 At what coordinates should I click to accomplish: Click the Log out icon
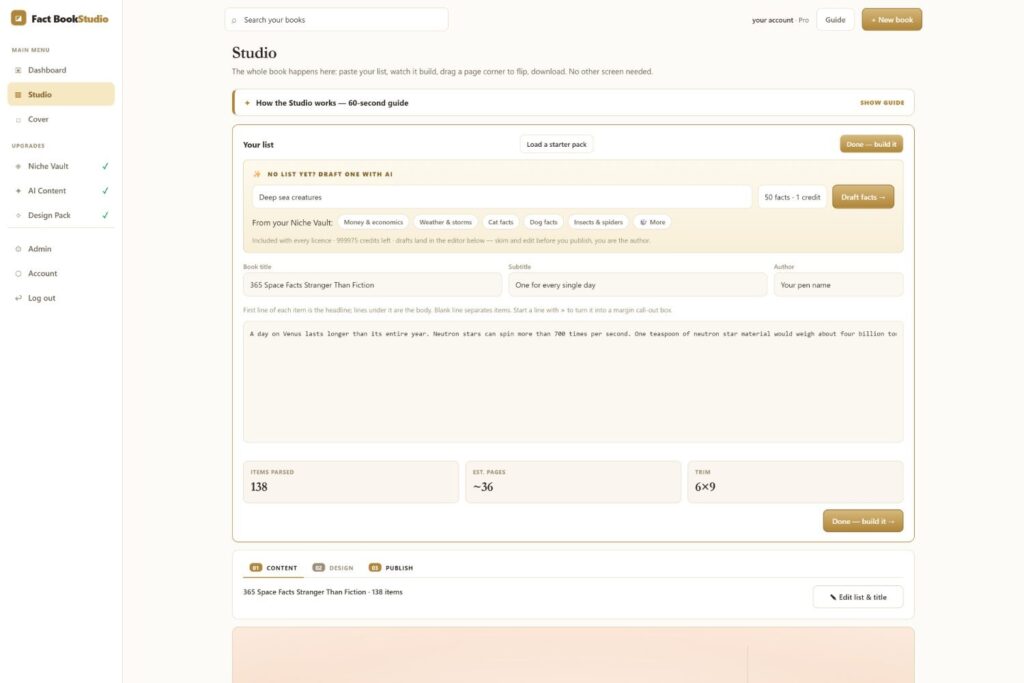click(x=18, y=298)
